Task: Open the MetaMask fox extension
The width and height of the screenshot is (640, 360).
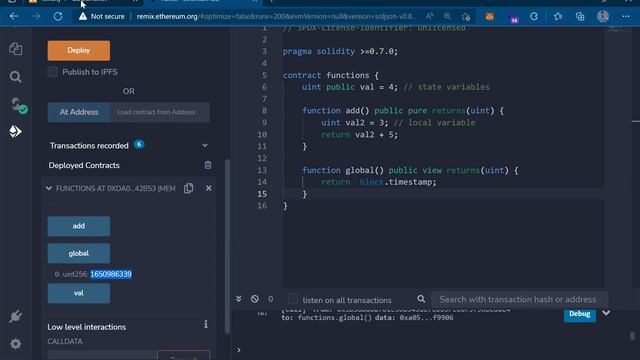Action: (x=489, y=17)
